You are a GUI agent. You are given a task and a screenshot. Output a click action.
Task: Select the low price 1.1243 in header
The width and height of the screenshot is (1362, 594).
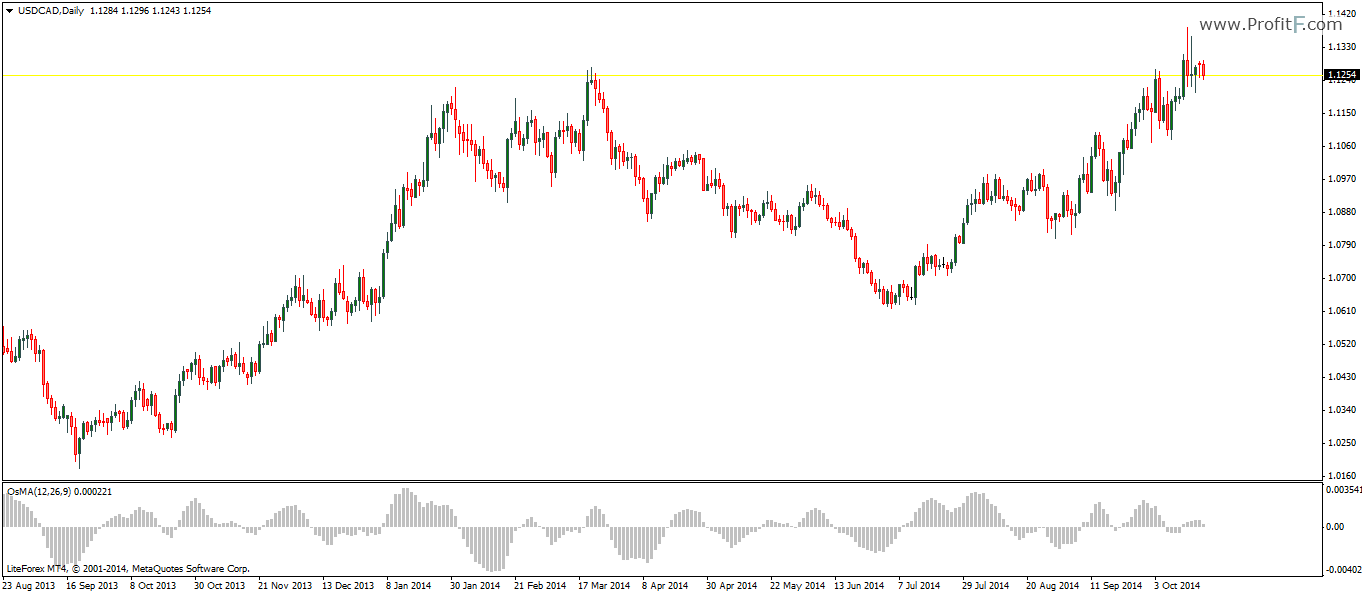(x=167, y=10)
